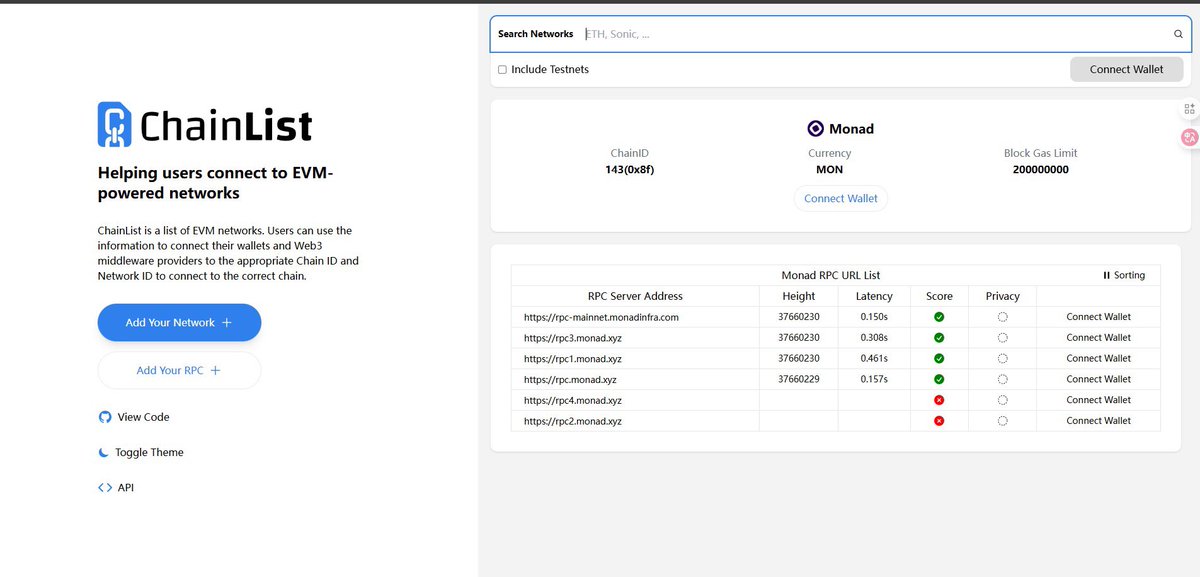
Task: Click the 37660229 height value
Action: click(x=798, y=379)
